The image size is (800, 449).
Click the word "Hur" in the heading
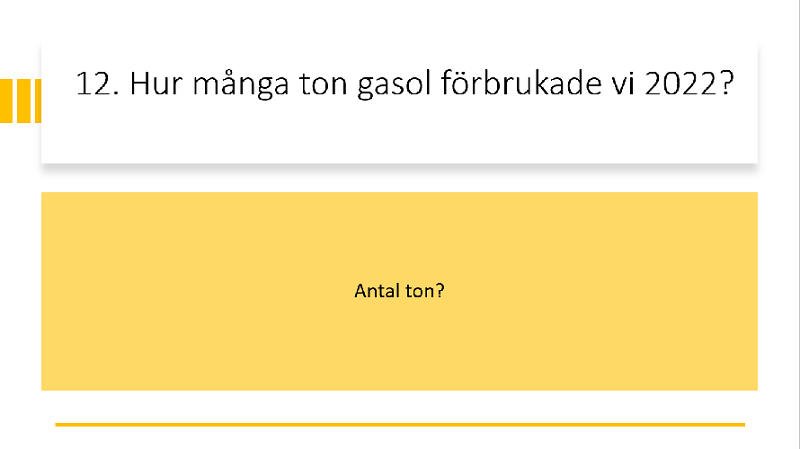point(156,84)
